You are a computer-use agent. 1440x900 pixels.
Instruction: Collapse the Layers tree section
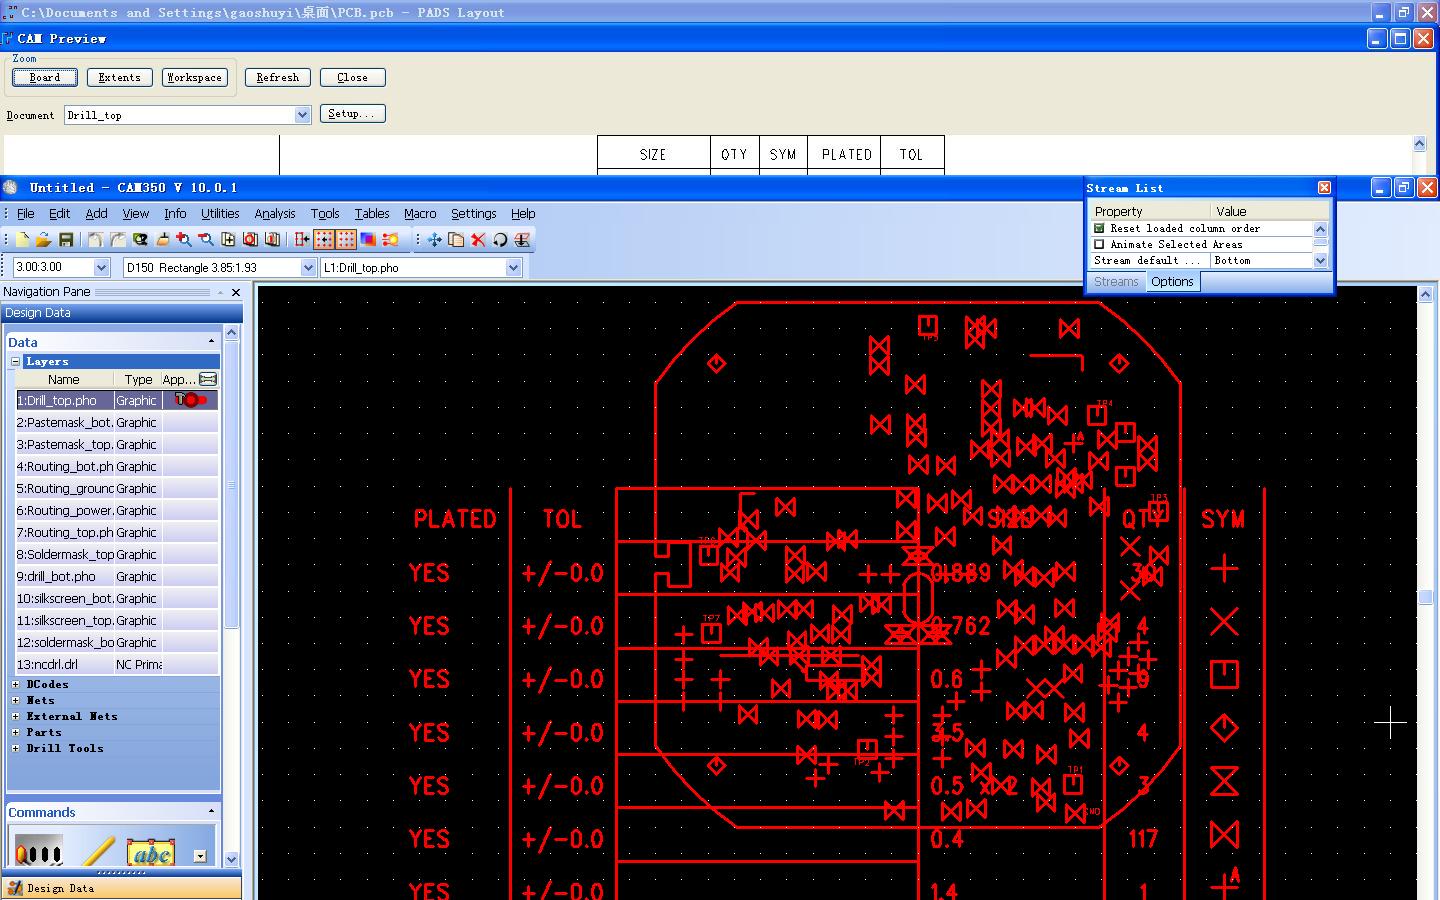[x=16, y=361]
